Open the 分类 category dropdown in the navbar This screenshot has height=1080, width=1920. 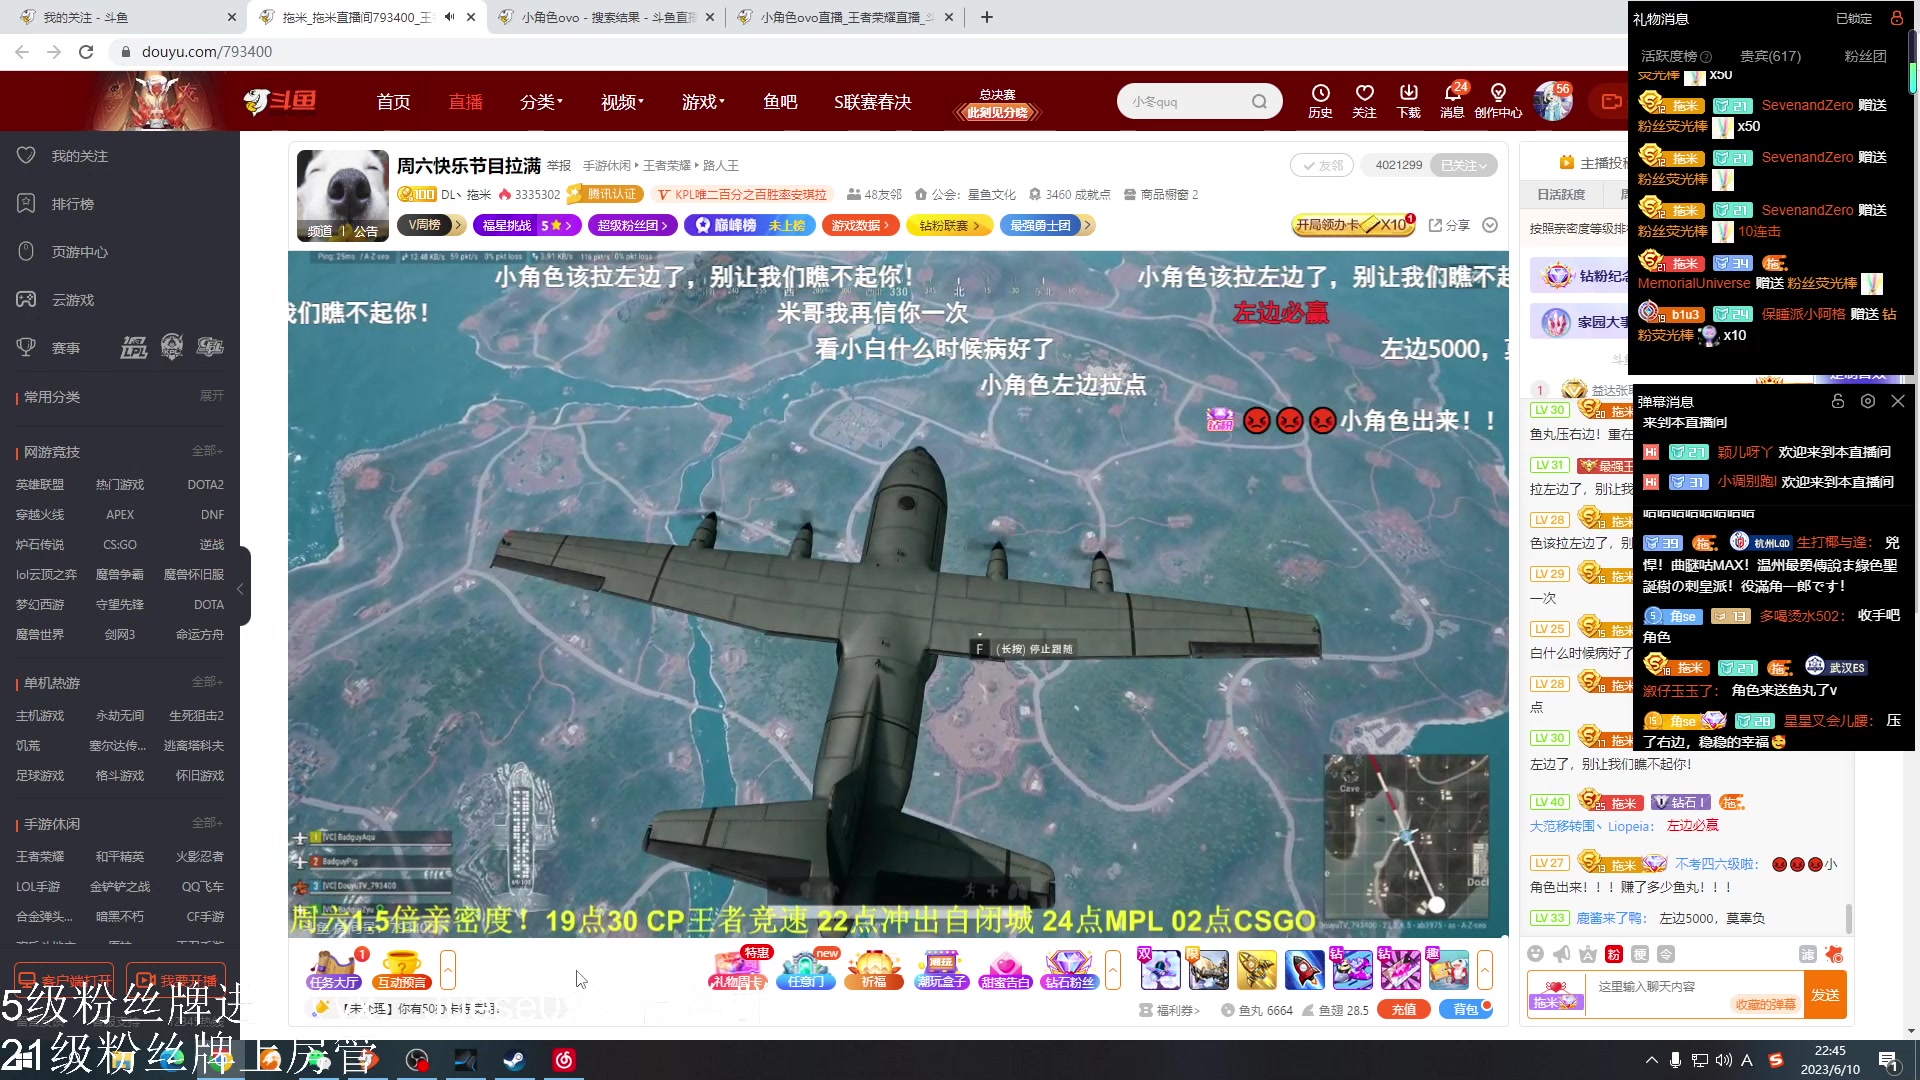click(540, 101)
